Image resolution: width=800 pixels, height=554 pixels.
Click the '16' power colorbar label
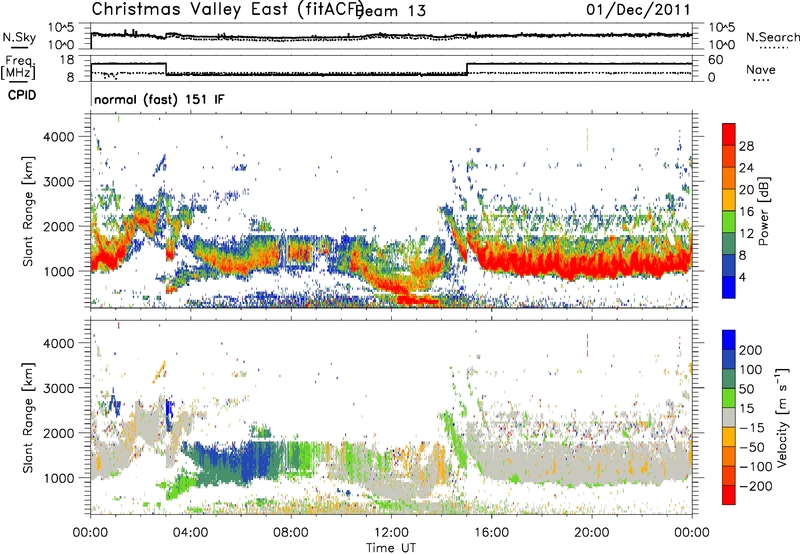(x=746, y=212)
